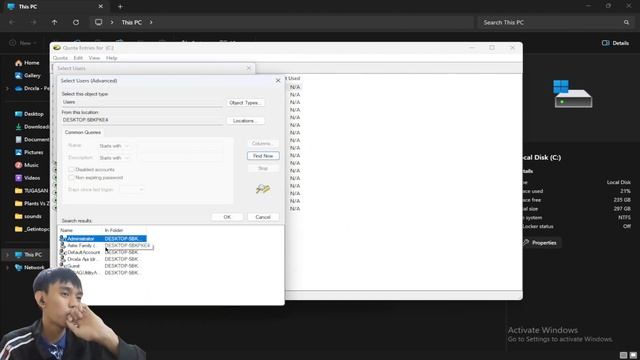
Task: Select Common Queries tab
Action: point(83,132)
